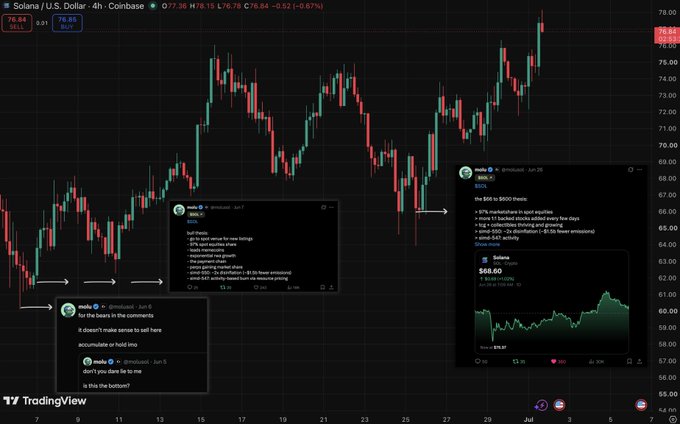The image size is (680, 424).
Task: Click the 0.01 spread value between SELL and BUY
Action: click(42, 23)
